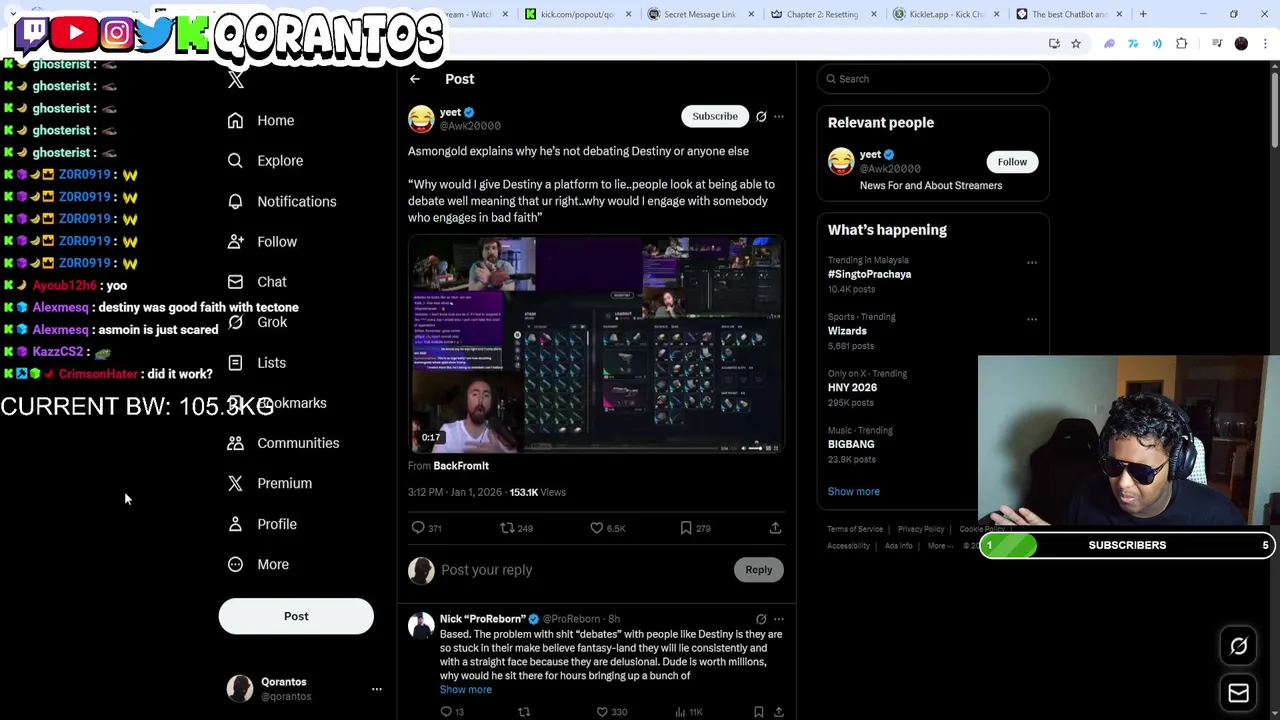Bookmark the post showing 279 bookmarks
The height and width of the screenshot is (720, 1280).
click(x=686, y=528)
